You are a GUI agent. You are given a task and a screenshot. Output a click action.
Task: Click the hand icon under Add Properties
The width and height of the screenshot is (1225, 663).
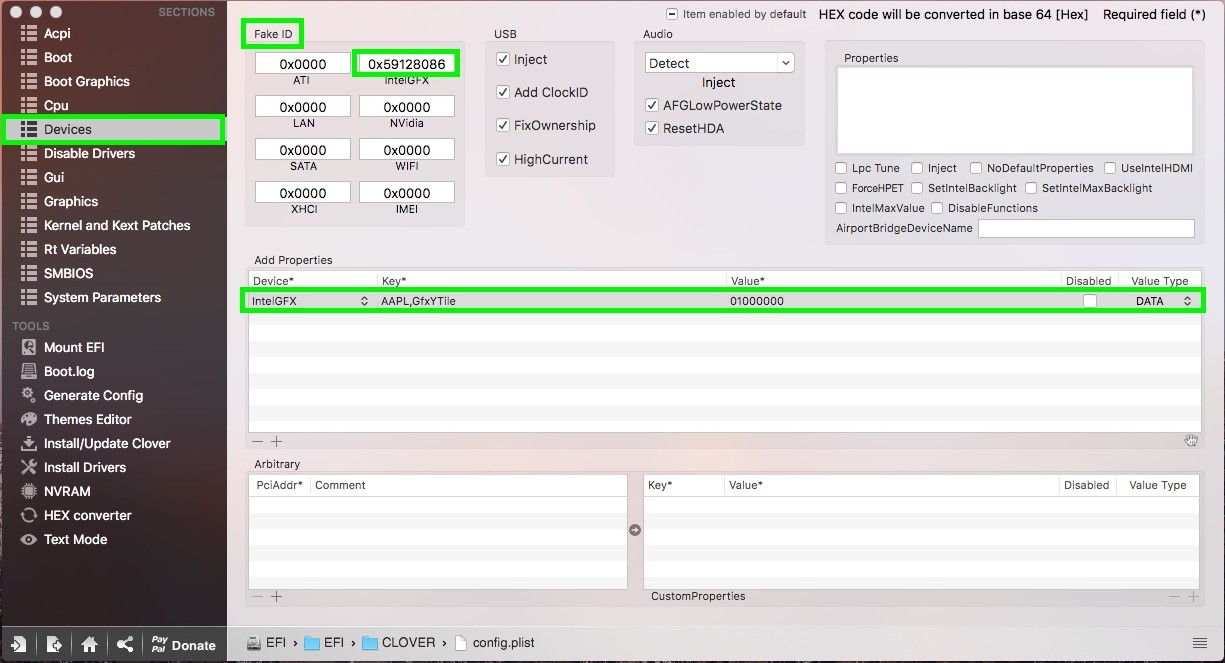(1191, 440)
